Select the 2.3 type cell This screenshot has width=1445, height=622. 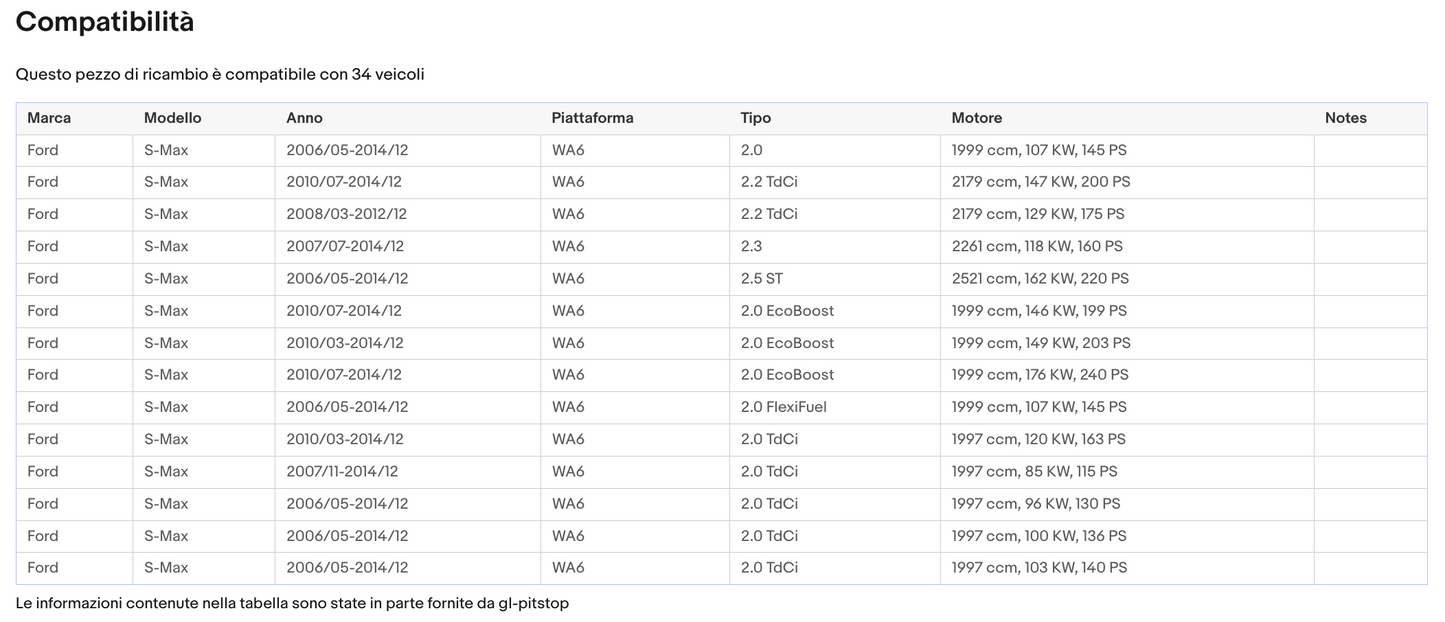click(x=751, y=246)
